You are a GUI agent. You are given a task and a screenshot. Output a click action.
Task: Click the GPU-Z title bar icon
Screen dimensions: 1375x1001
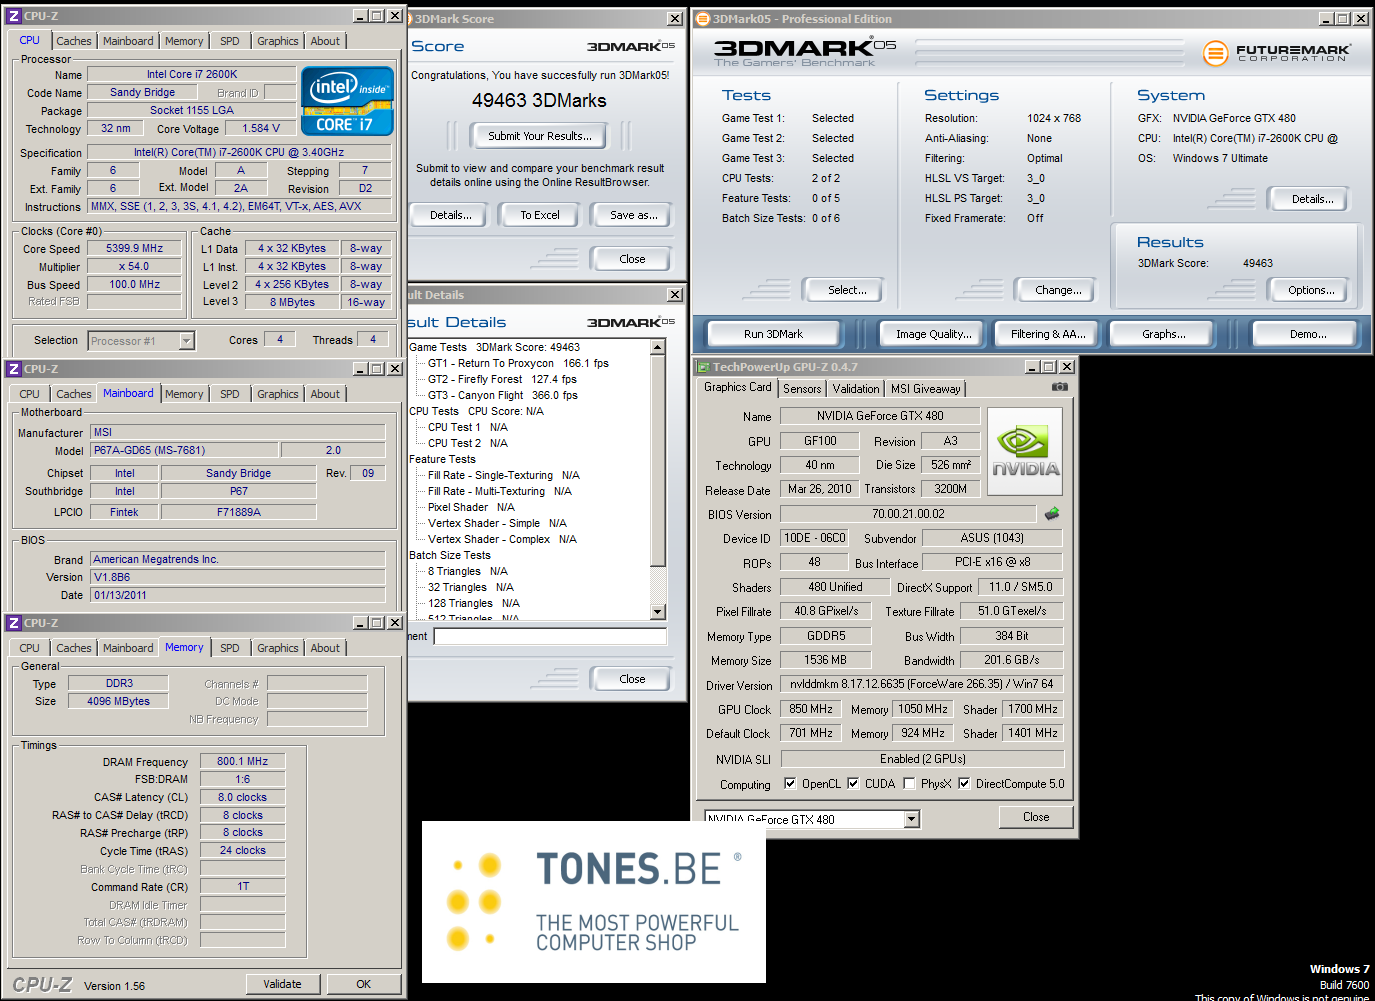[x=703, y=367]
